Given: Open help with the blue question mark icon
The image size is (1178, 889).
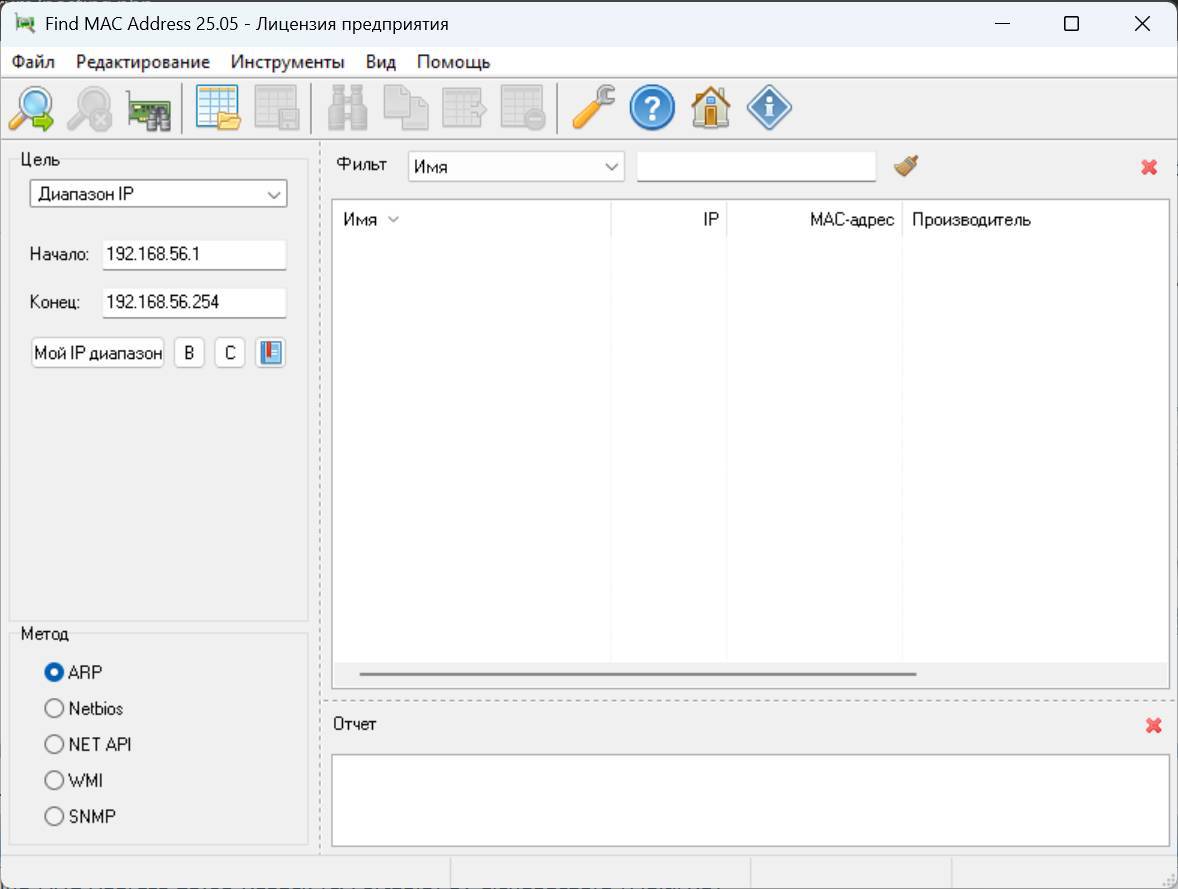Looking at the screenshot, I should 652,108.
